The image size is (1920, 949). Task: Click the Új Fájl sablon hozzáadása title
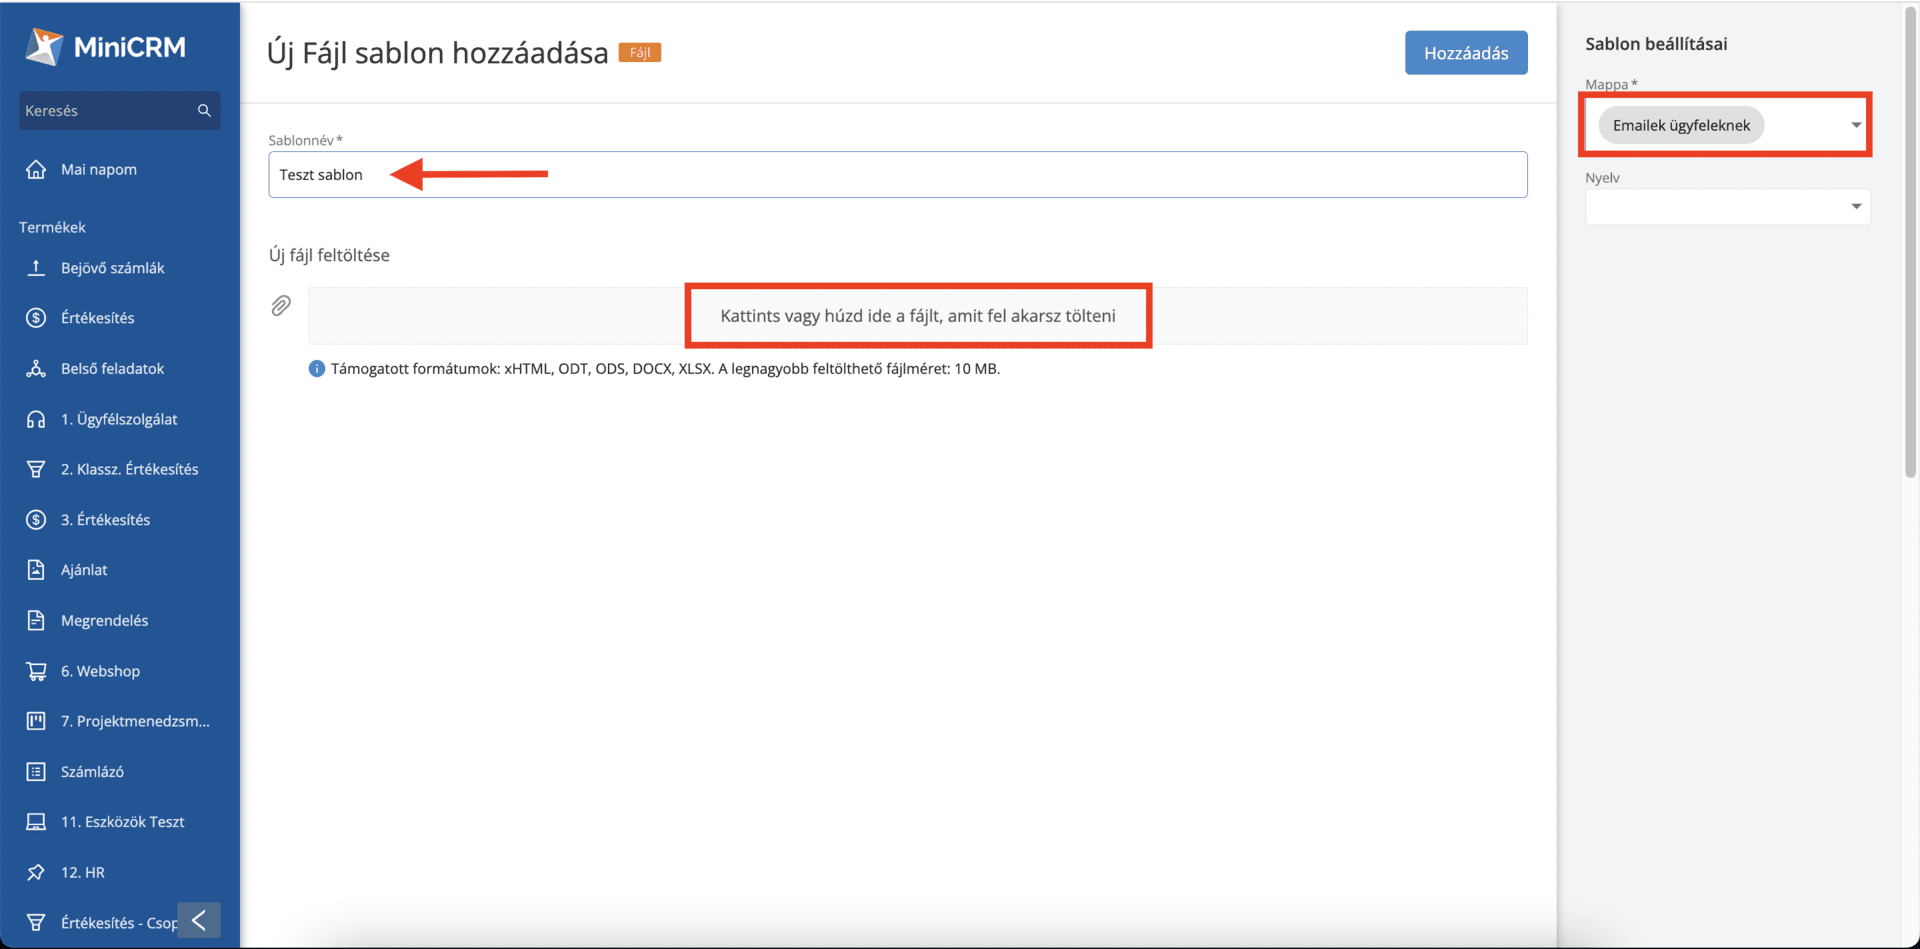(x=437, y=53)
